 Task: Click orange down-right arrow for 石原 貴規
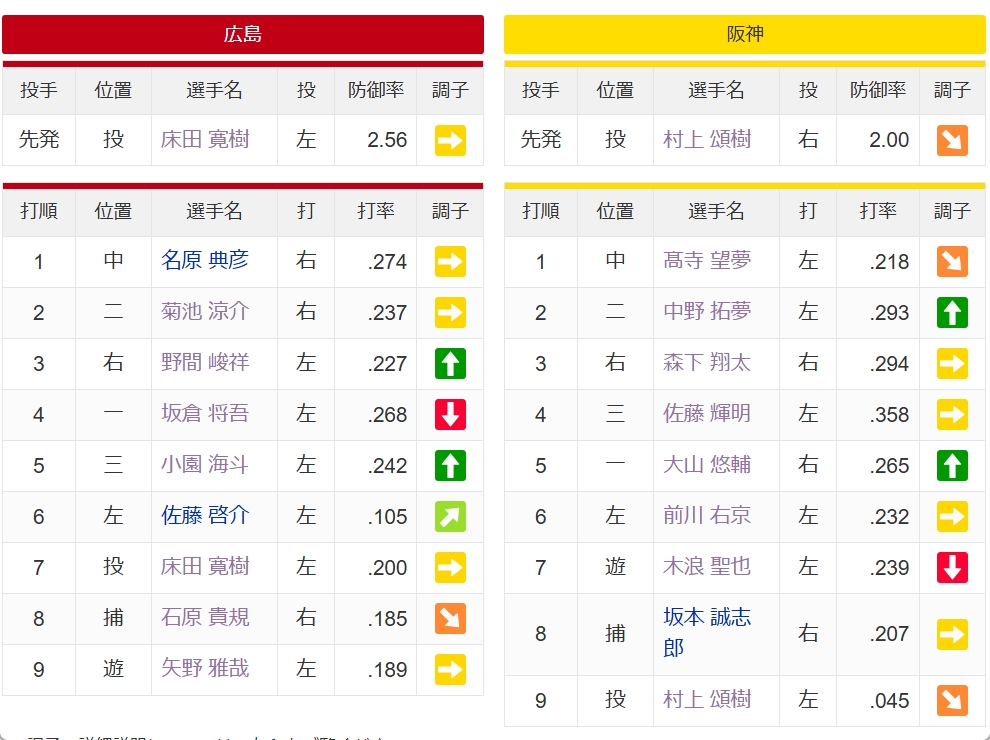[x=450, y=619]
